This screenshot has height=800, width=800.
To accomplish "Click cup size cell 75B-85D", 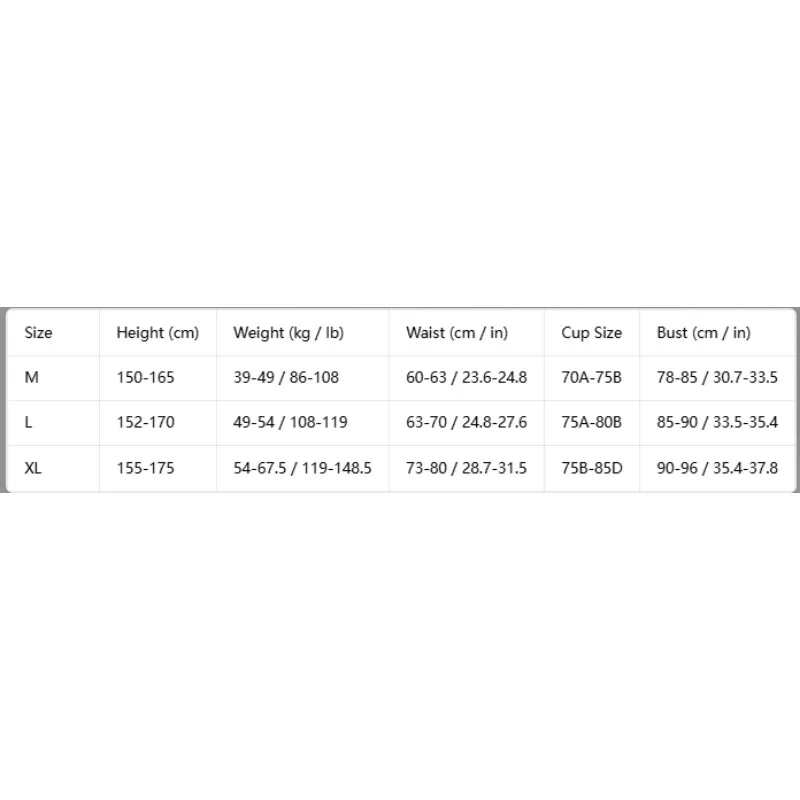I will pyautogui.click(x=592, y=468).
